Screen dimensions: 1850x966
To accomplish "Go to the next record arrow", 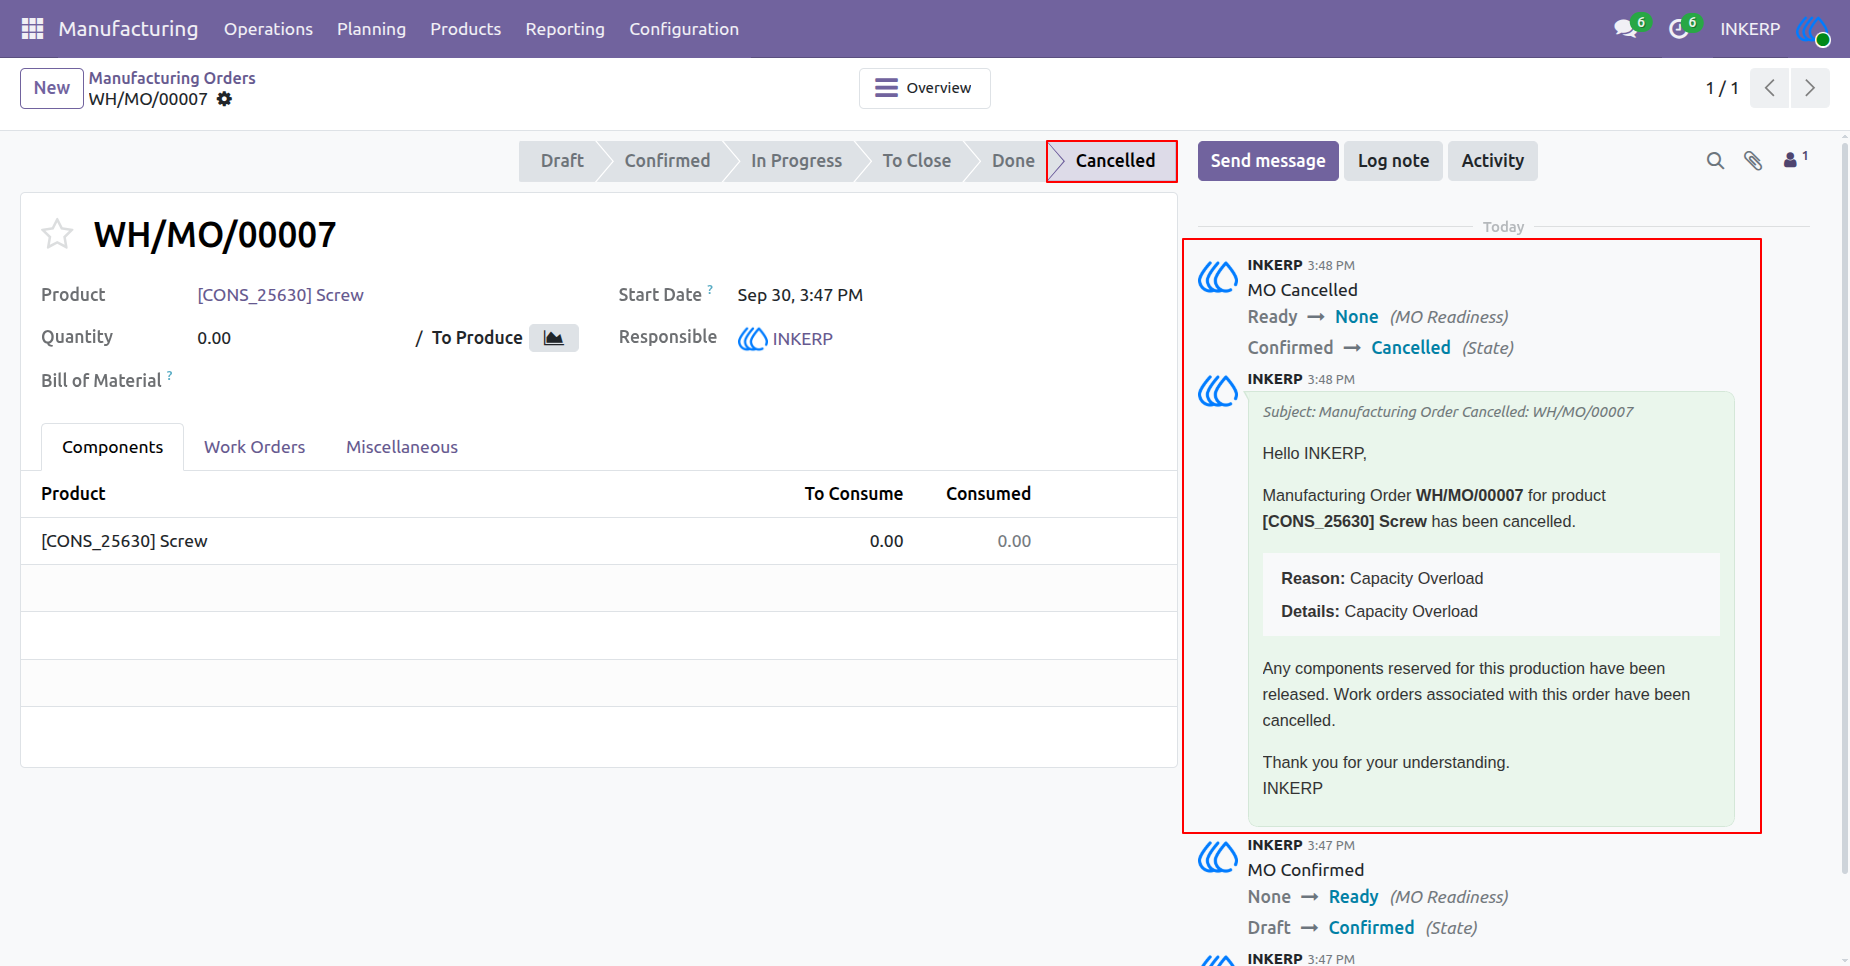I will point(1810,88).
